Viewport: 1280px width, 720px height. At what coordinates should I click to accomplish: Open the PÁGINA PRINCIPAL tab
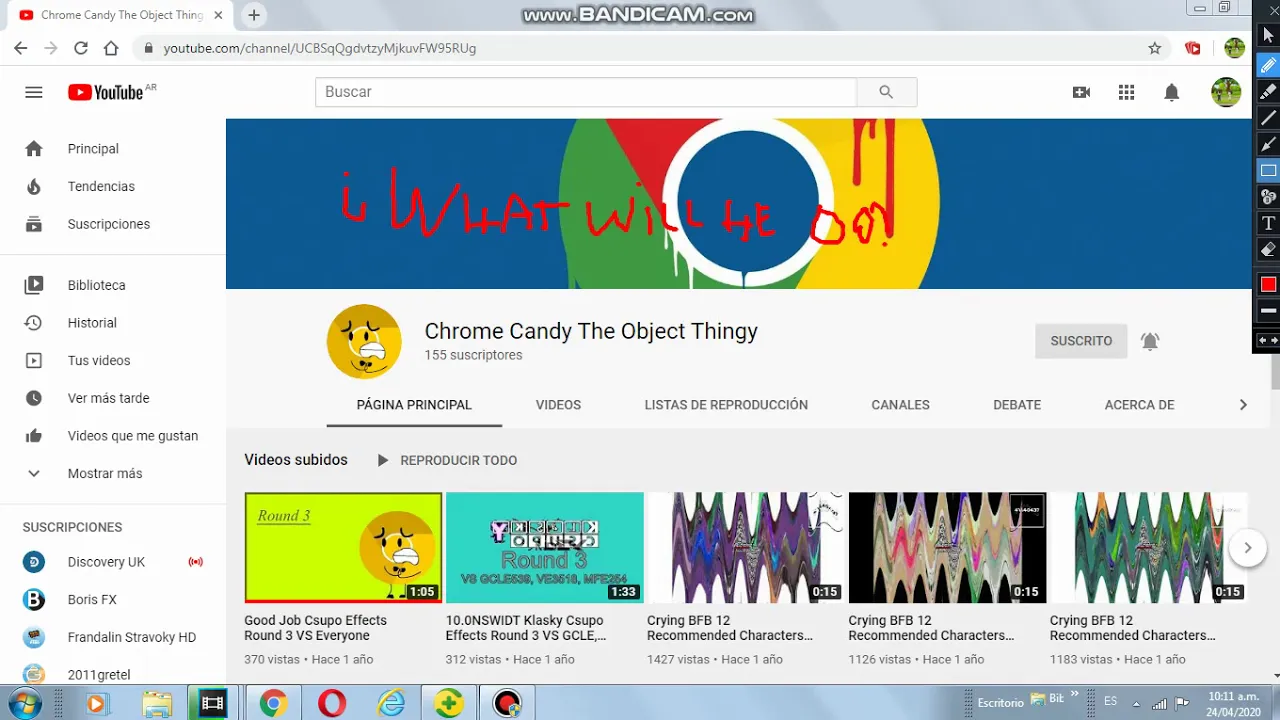(414, 405)
